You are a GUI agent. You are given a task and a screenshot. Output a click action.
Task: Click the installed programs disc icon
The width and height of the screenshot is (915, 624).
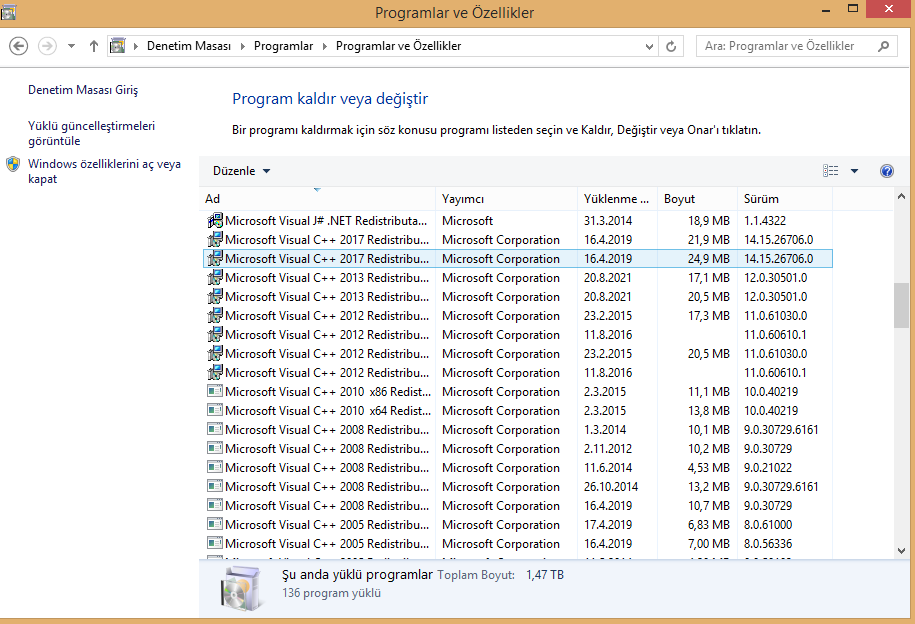point(240,588)
